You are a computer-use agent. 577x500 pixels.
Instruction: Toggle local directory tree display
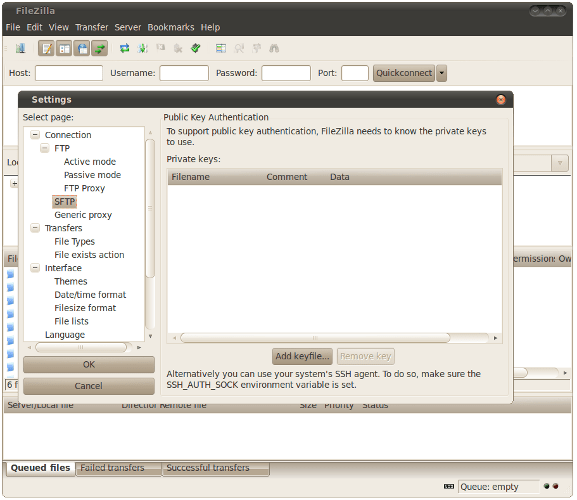coord(64,48)
